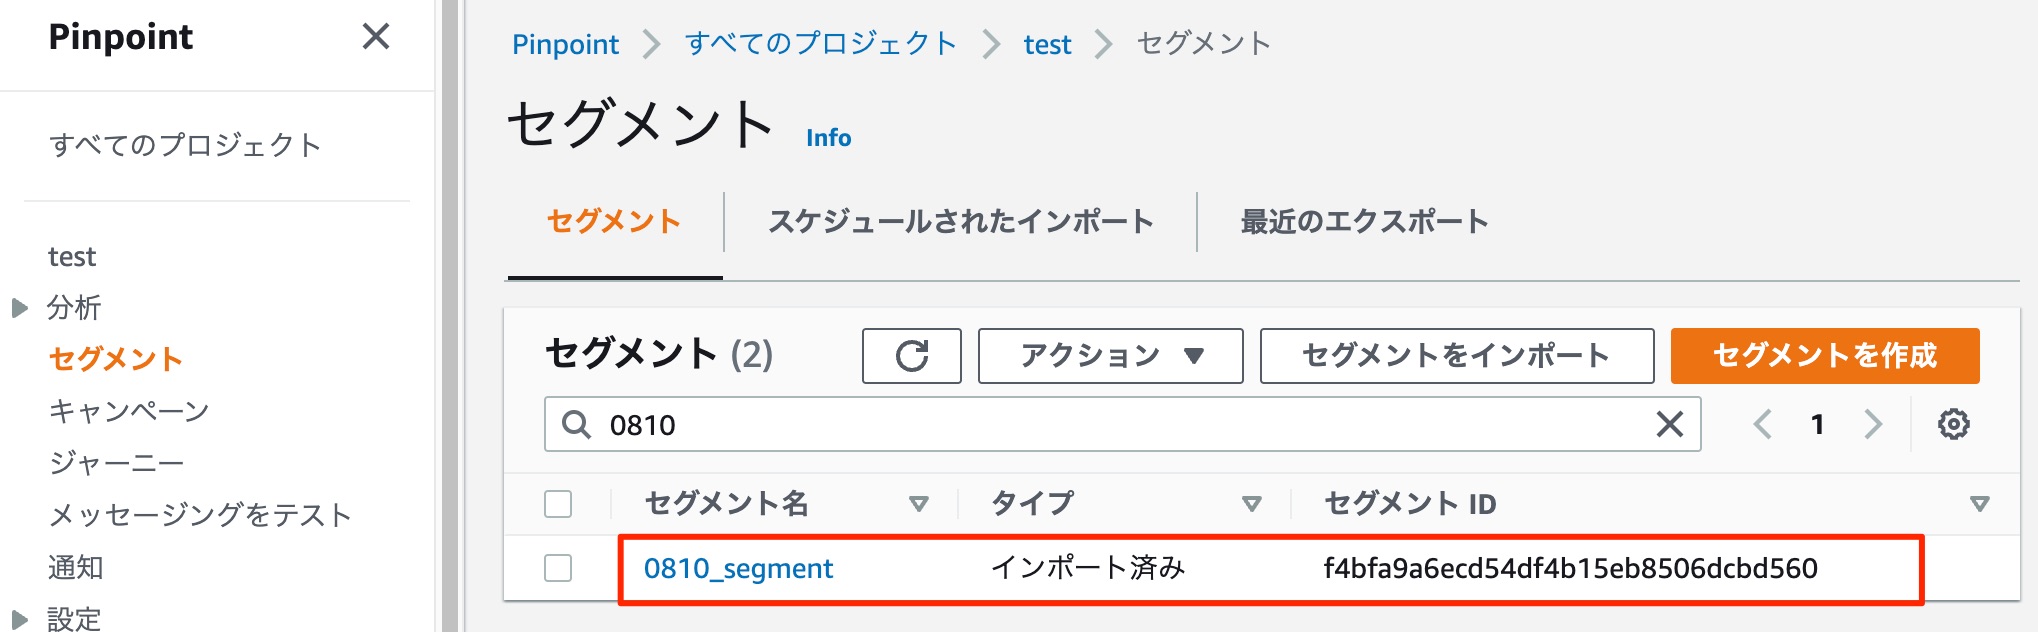Toggle the セグメント名 column sort
Screen dimensions: 2038x632
pos(919,505)
